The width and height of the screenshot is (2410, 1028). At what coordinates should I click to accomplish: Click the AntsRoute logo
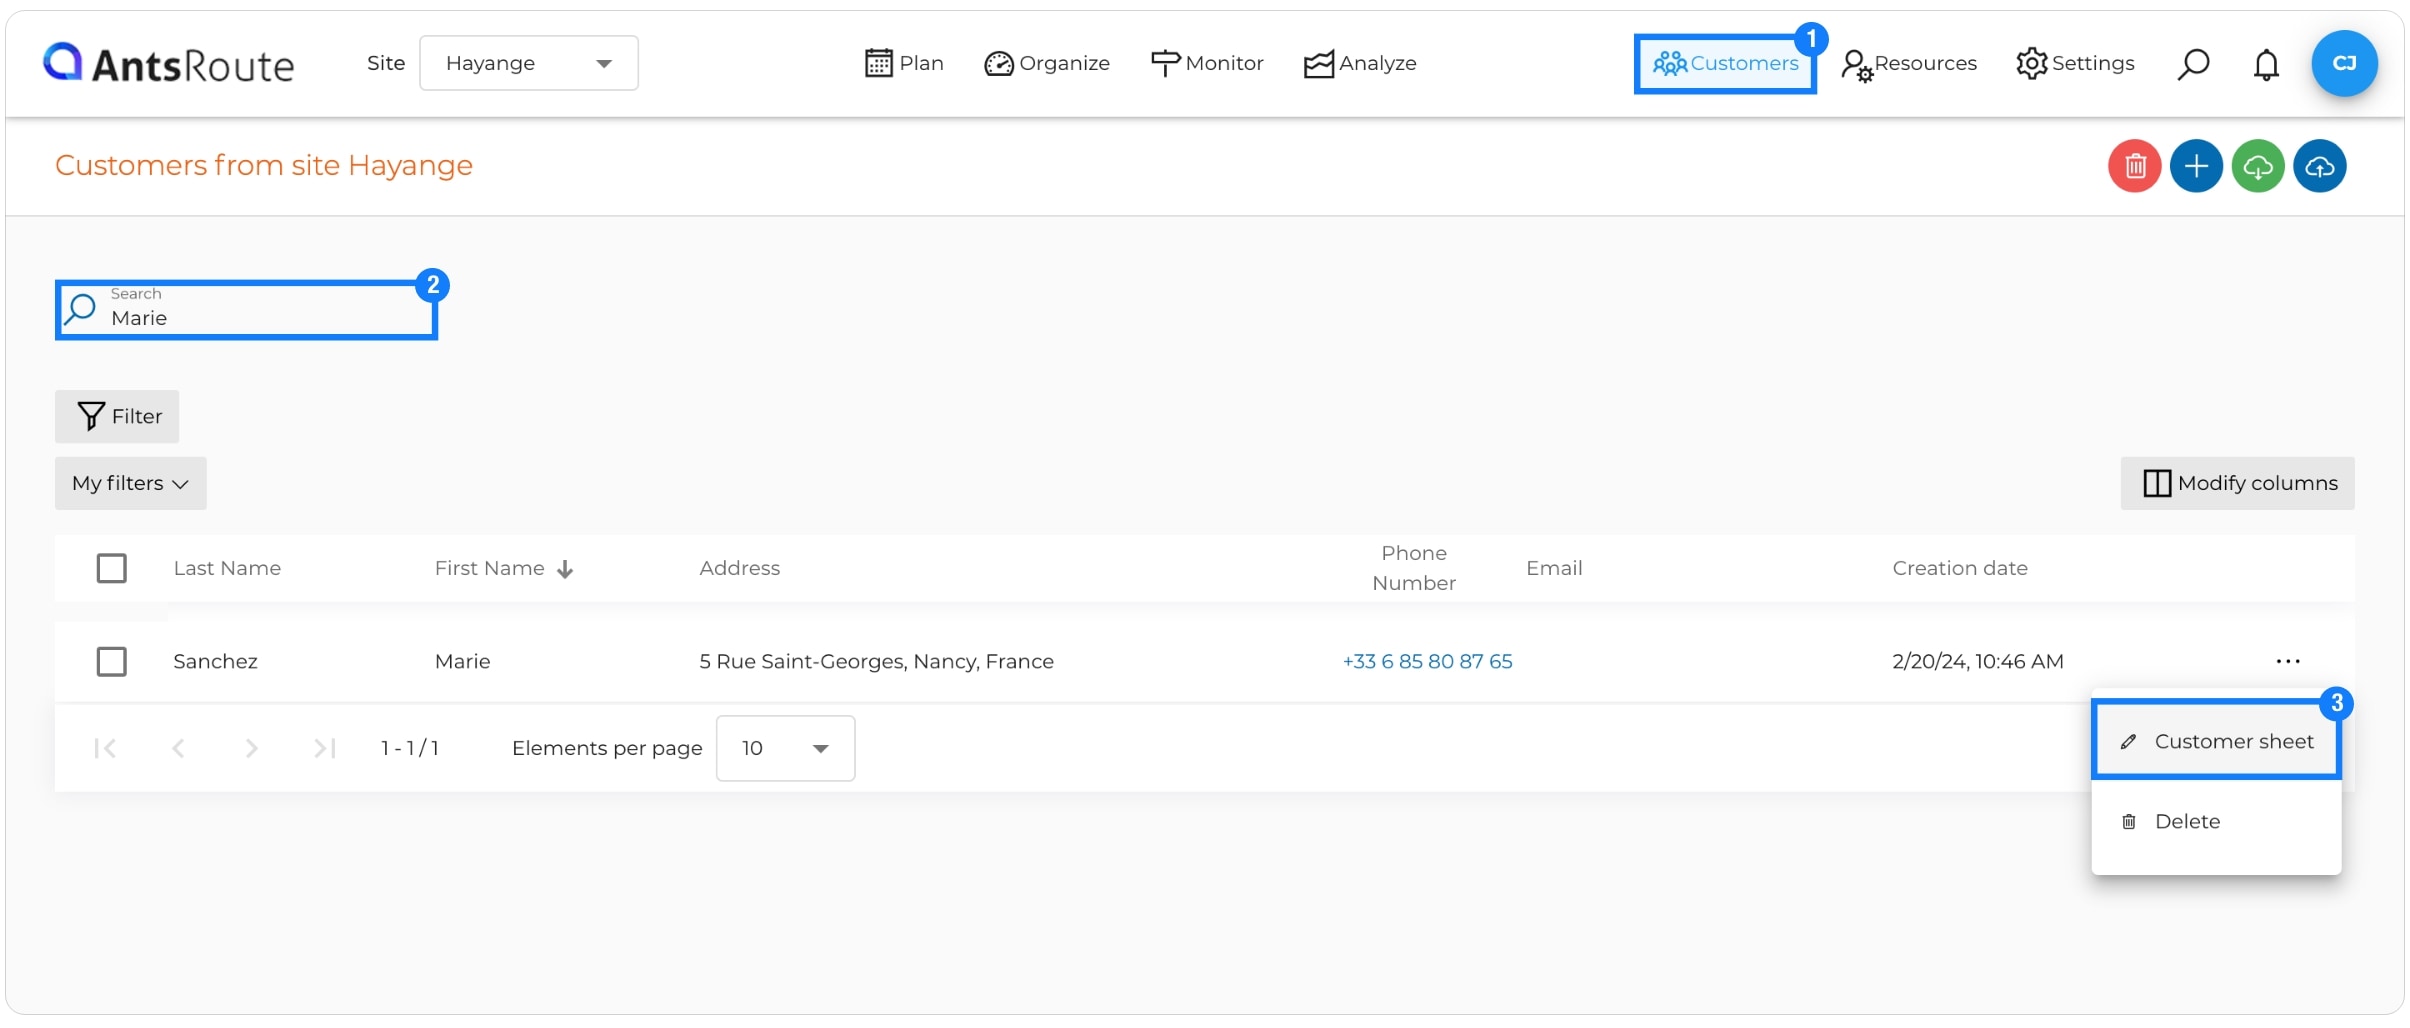(x=168, y=64)
